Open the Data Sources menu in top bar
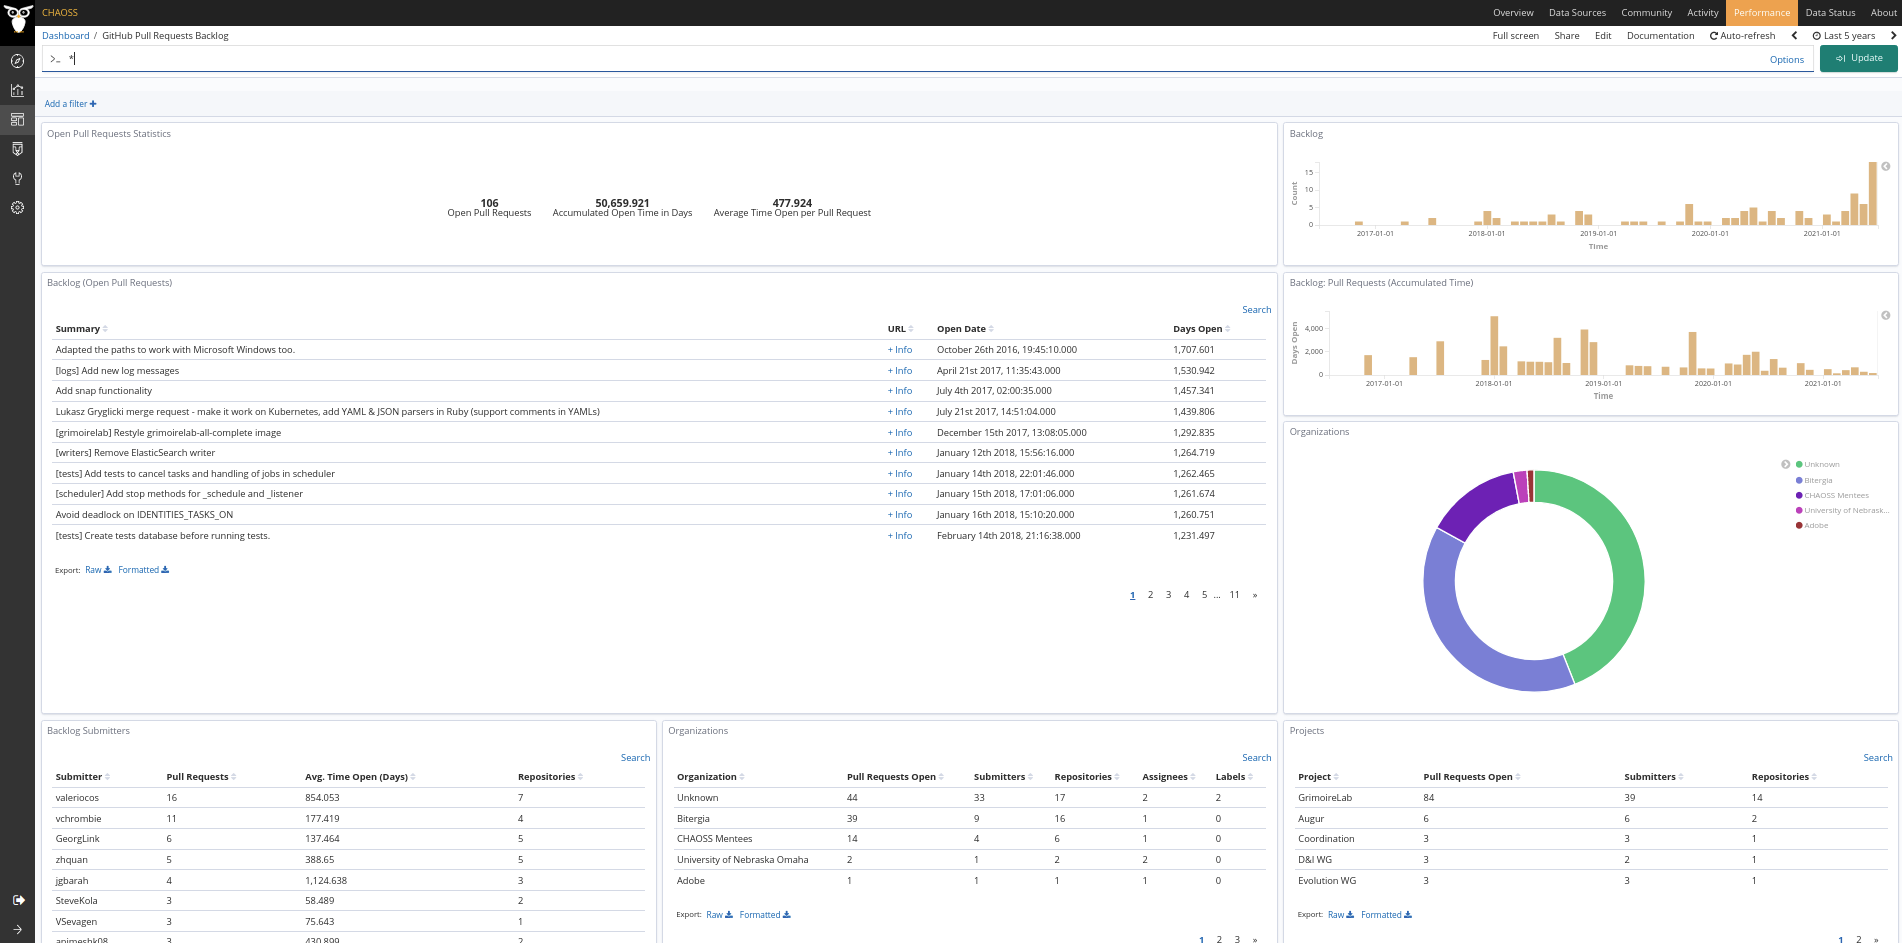Screen dimensions: 1902x943 point(1577,13)
